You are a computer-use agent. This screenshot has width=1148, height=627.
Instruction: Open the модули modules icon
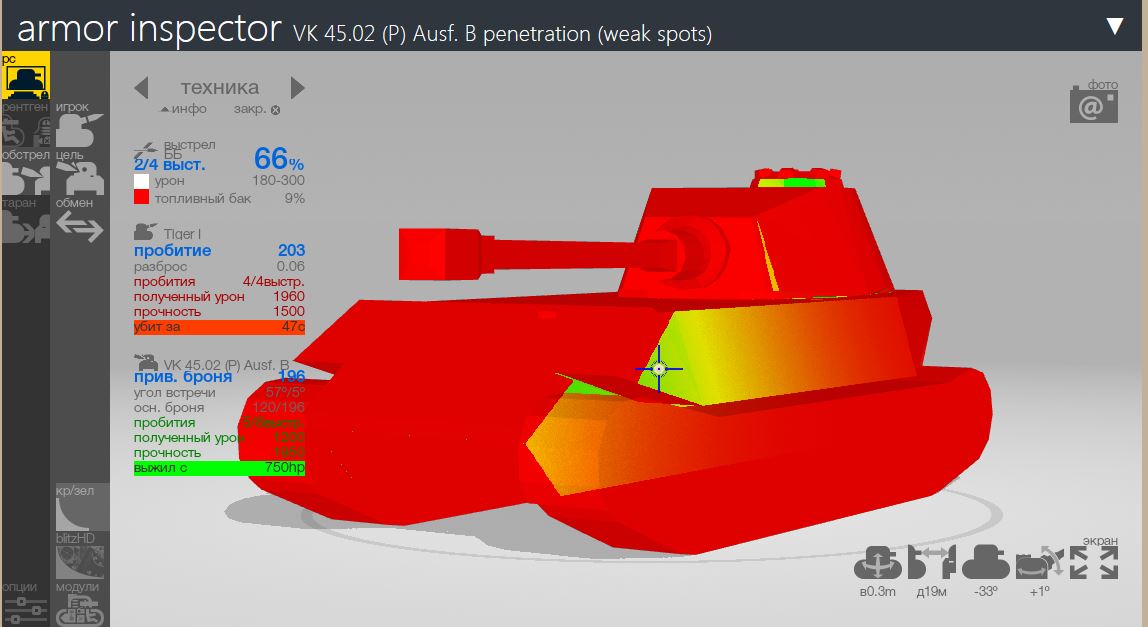[x=80, y=604]
